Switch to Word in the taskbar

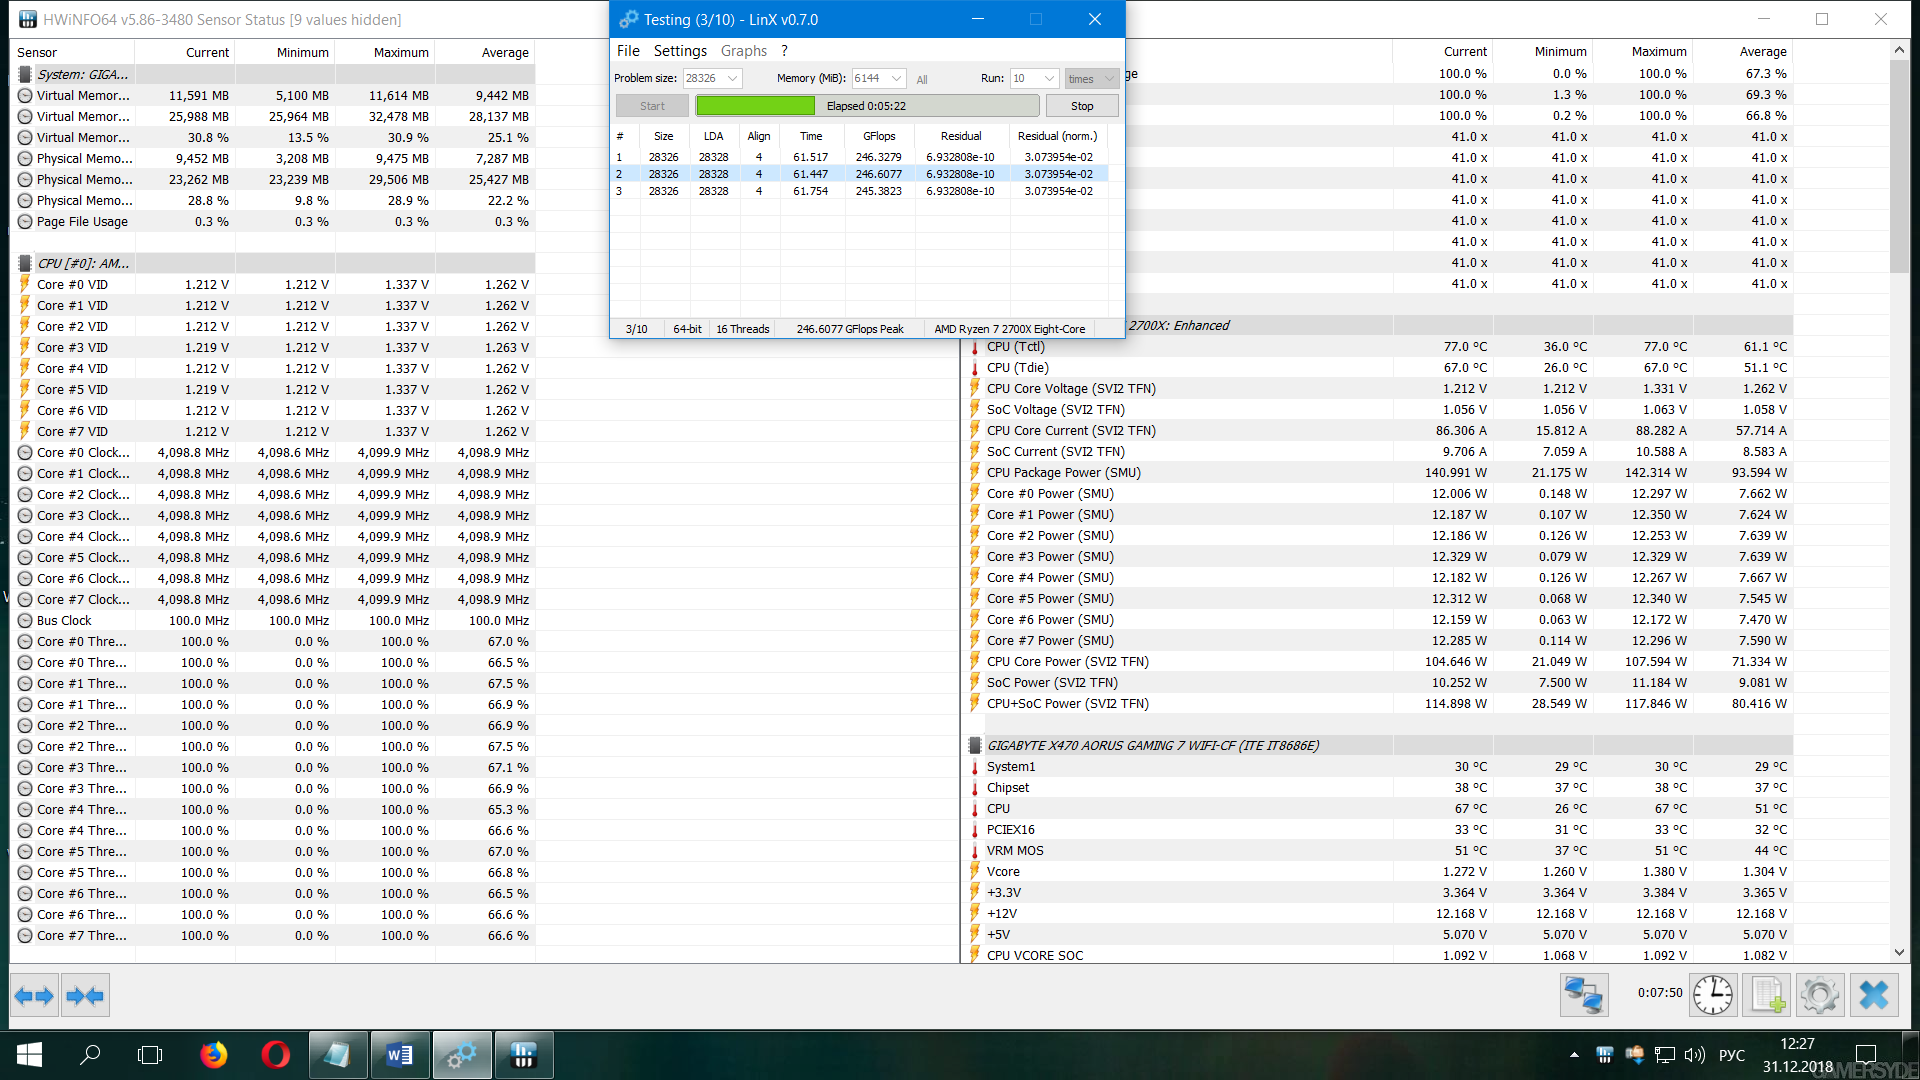click(x=399, y=1055)
